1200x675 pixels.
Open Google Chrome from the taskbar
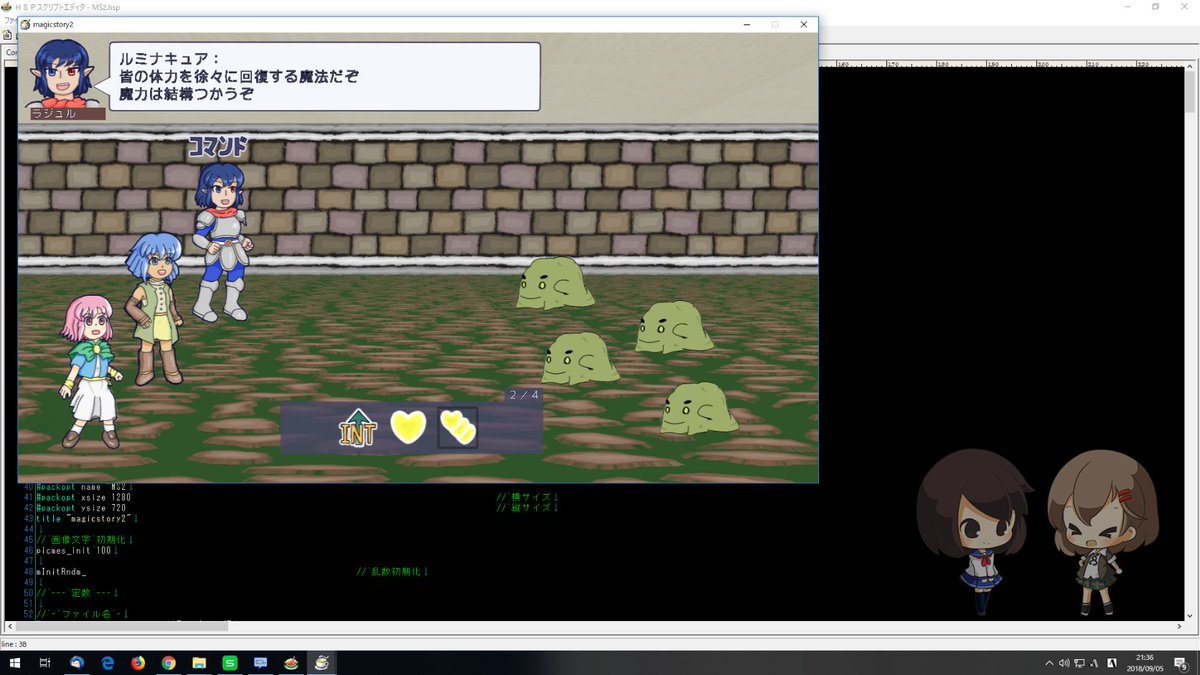pyautogui.click(x=168, y=663)
